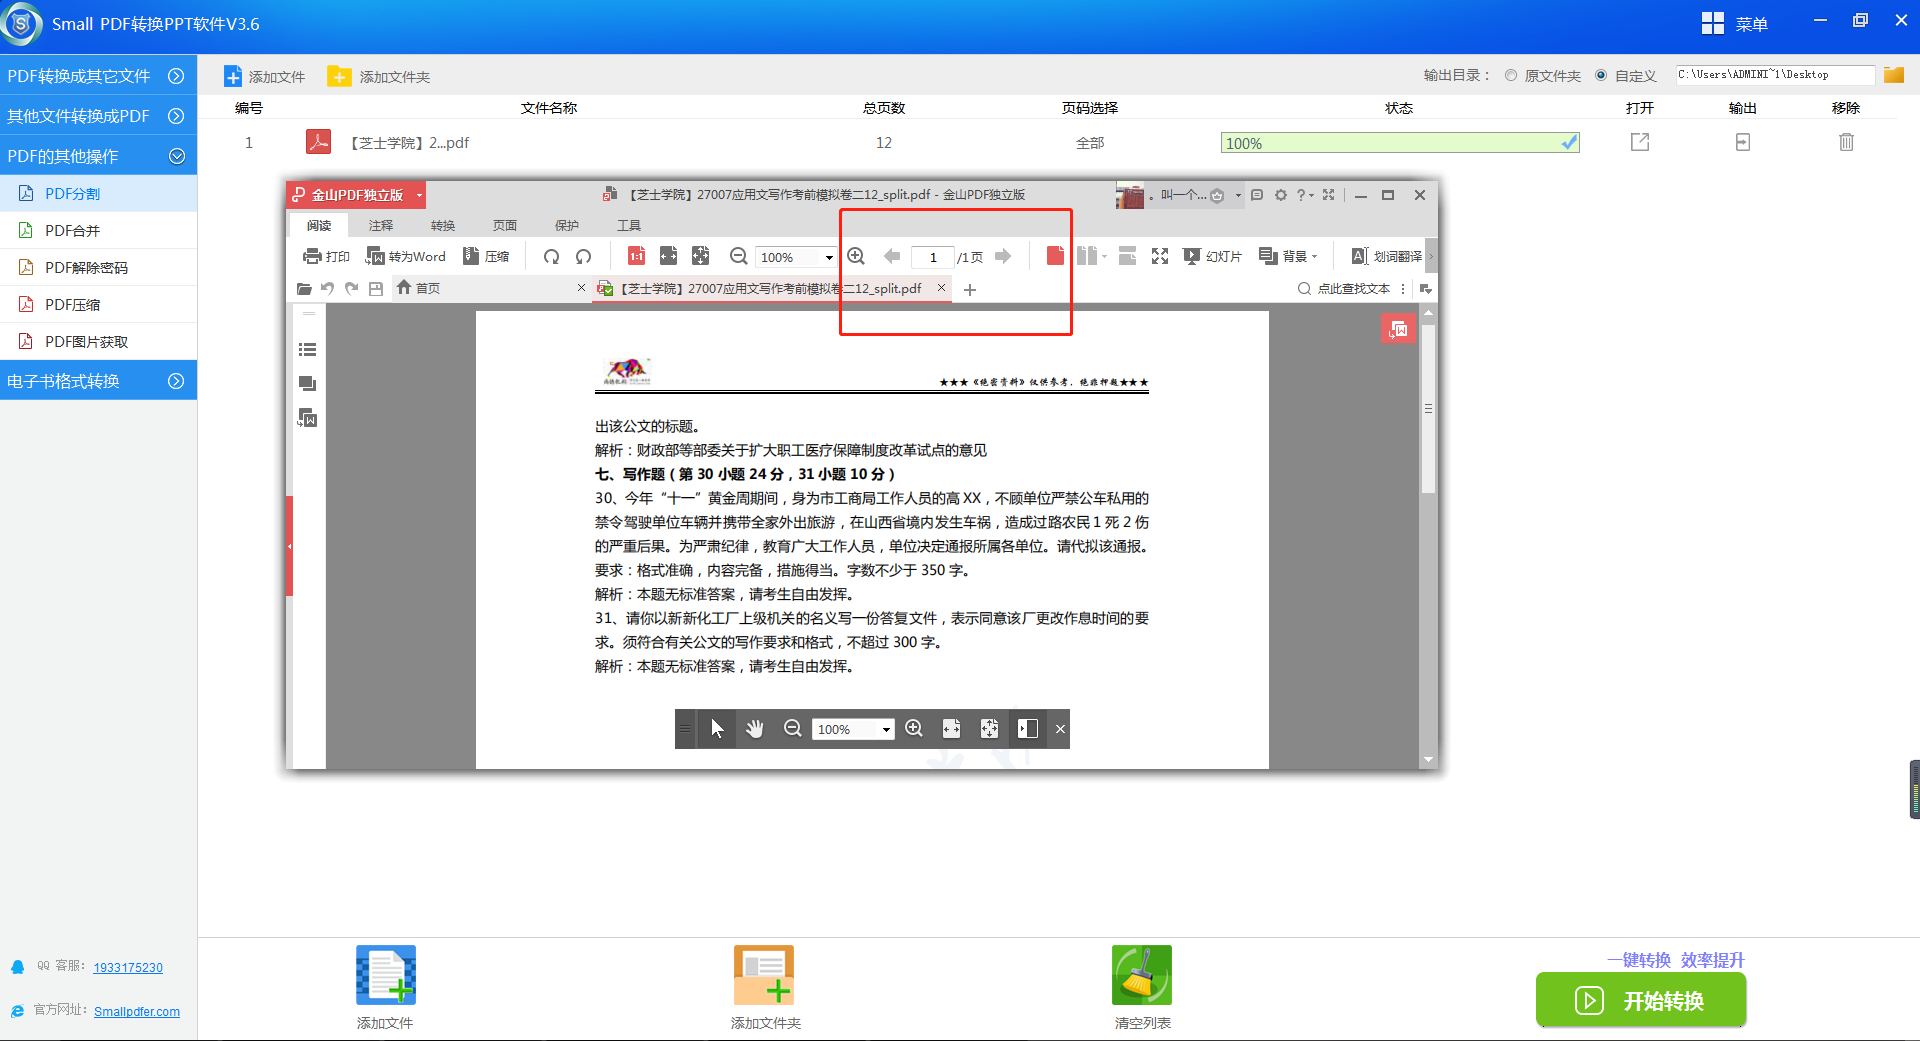Collapse PDF转换成其它文件 section
Viewport: 1920px width, 1041px height.
coord(98,76)
